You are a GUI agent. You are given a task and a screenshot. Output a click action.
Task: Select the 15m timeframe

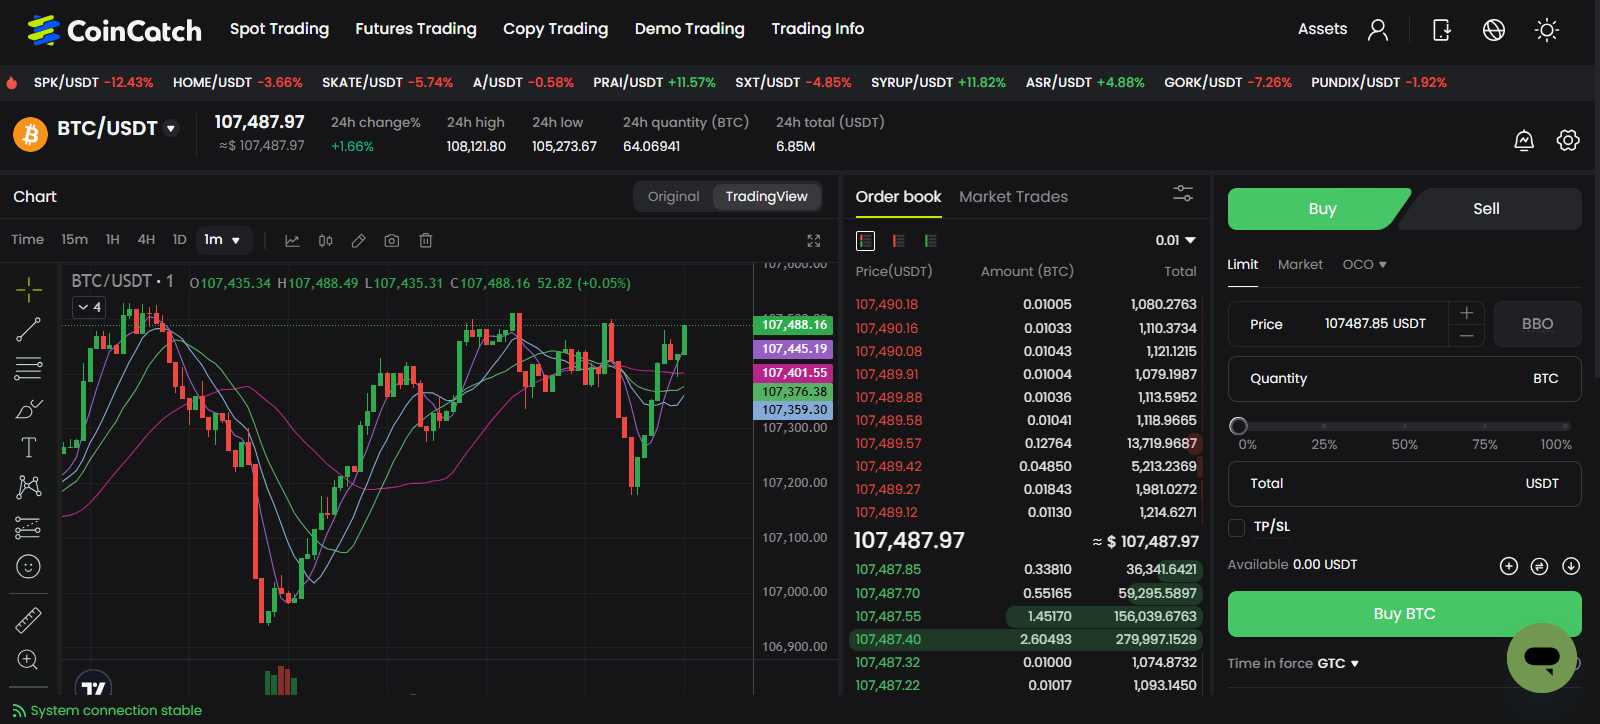[x=74, y=240]
